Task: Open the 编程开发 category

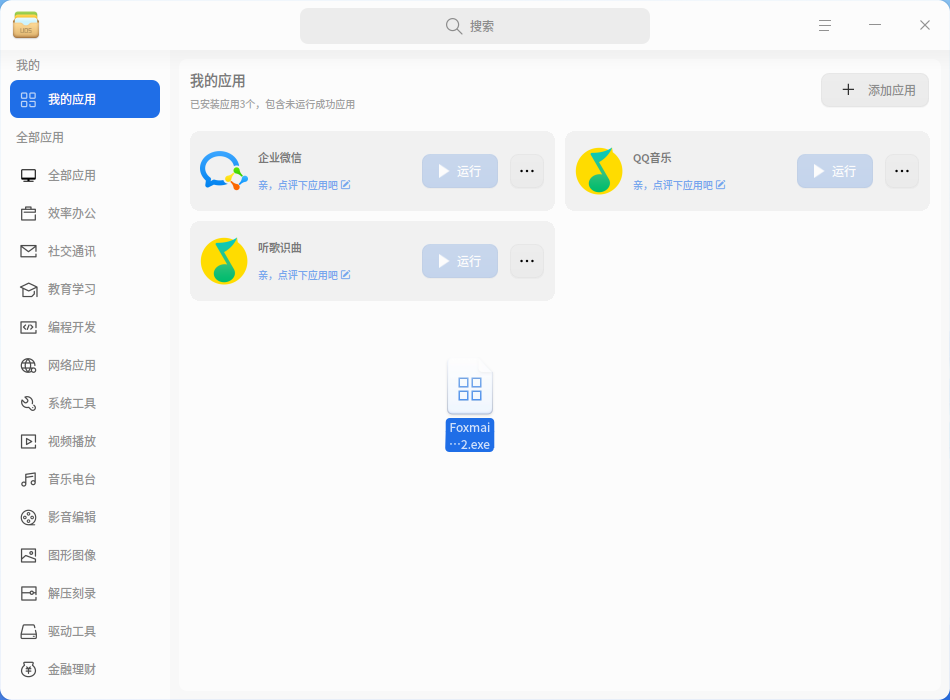Action: 72,327
